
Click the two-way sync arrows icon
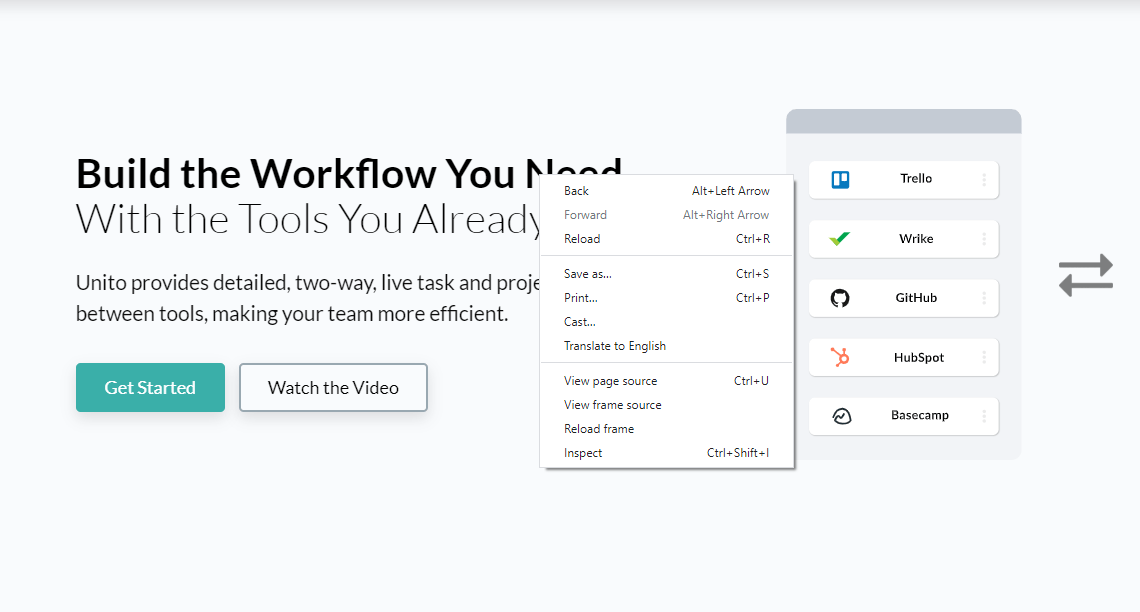[1085, 275]
